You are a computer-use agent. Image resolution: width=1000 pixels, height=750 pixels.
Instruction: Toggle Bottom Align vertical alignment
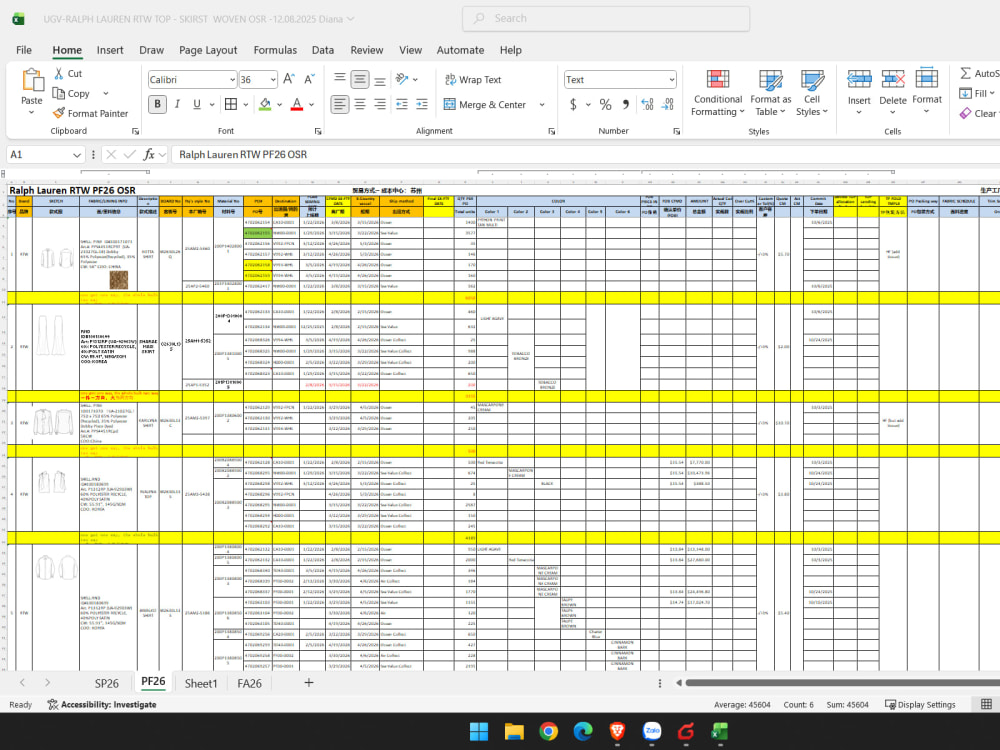click(379, 79)
